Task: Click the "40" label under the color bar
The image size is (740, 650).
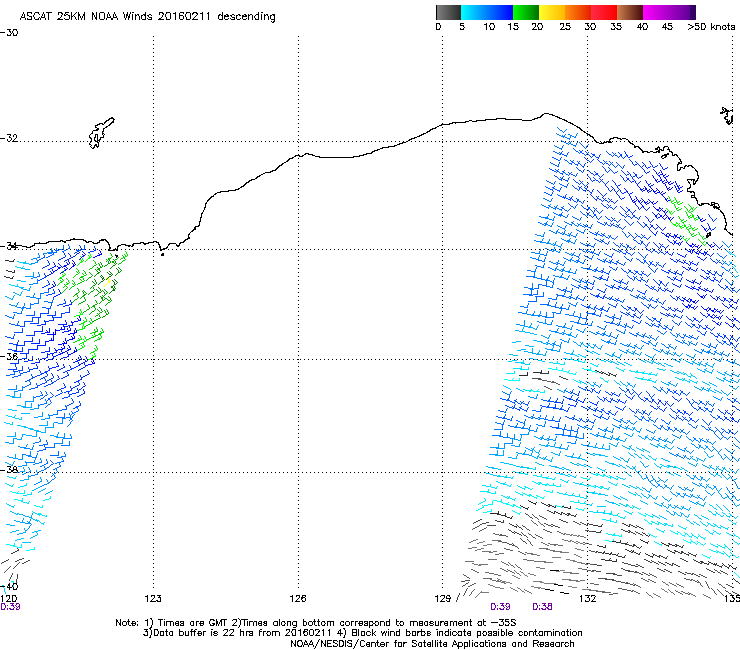Action: point(642,27)
